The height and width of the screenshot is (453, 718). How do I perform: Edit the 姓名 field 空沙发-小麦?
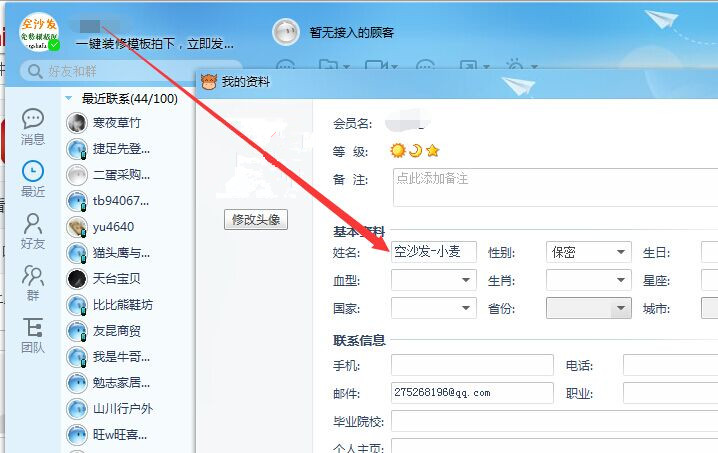(434, 252)
